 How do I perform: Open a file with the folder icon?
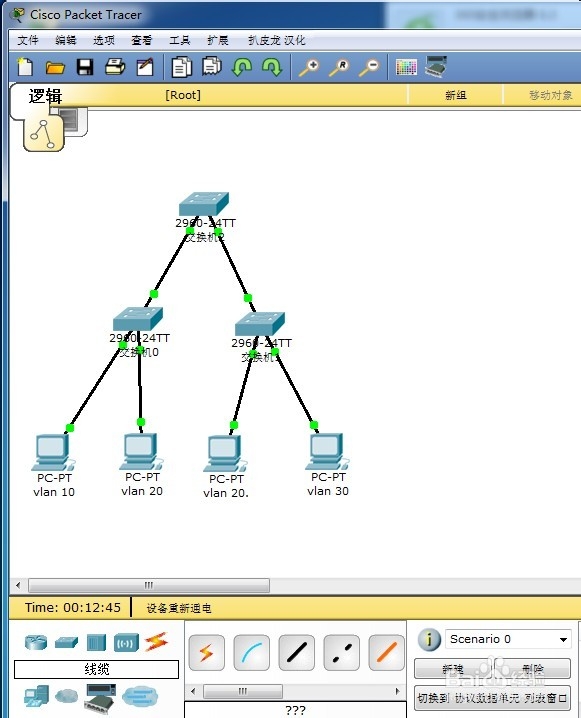point(55,67)
